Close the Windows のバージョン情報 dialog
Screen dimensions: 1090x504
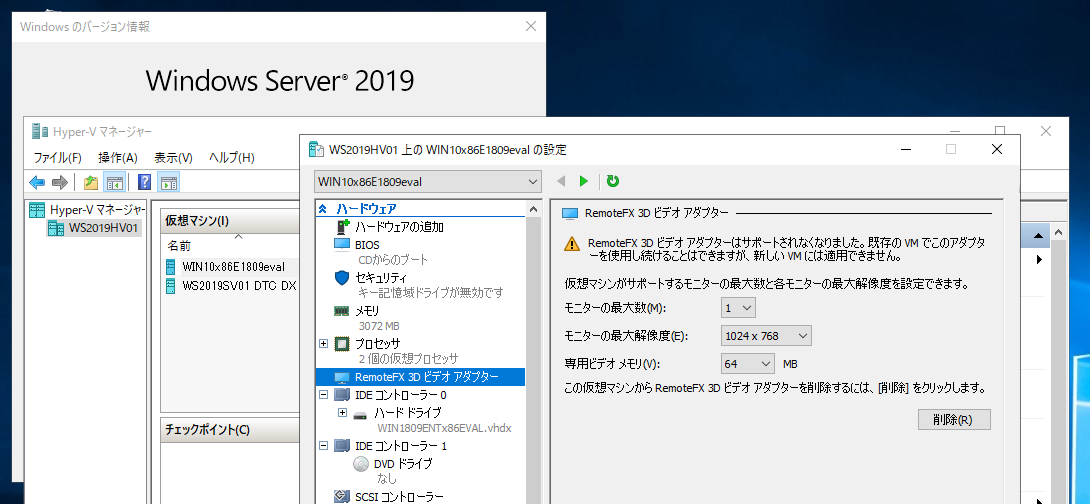[531, 26]
